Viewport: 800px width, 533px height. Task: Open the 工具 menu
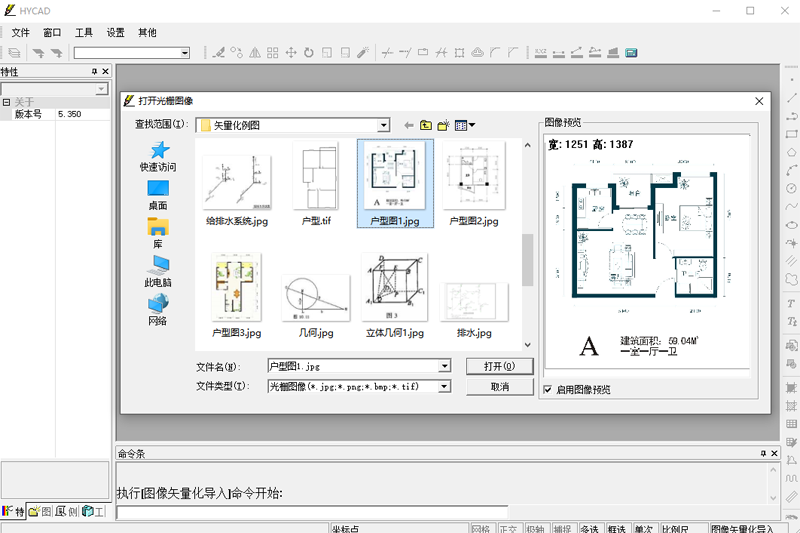[x=84, y=32]
